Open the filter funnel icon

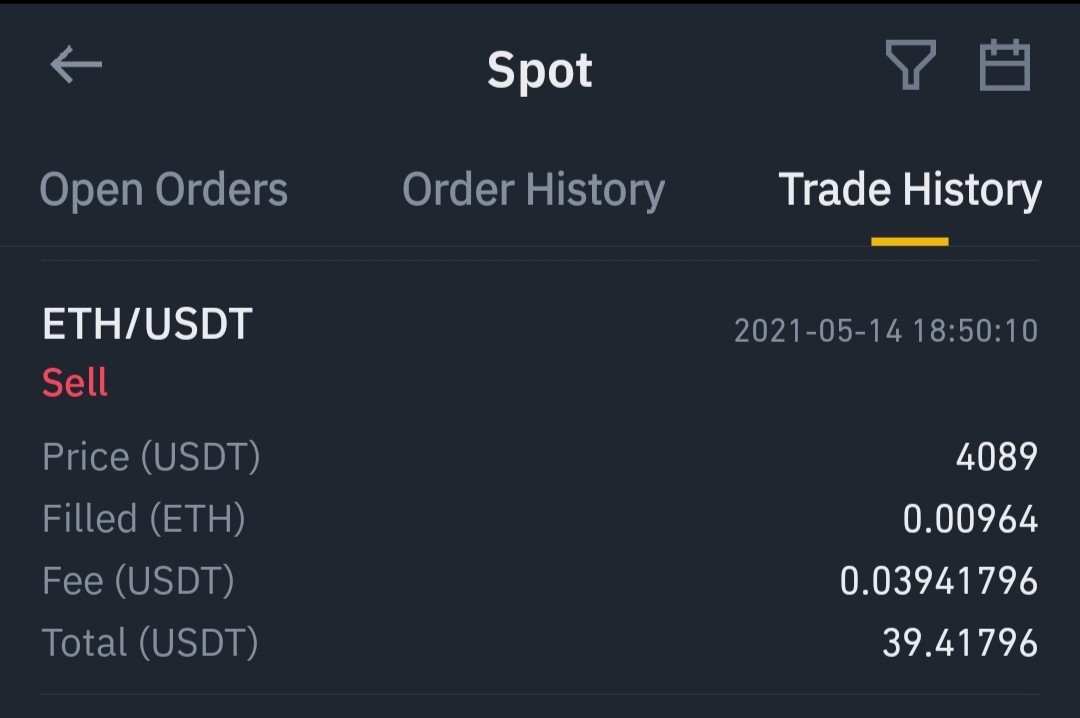click(910, 65)
